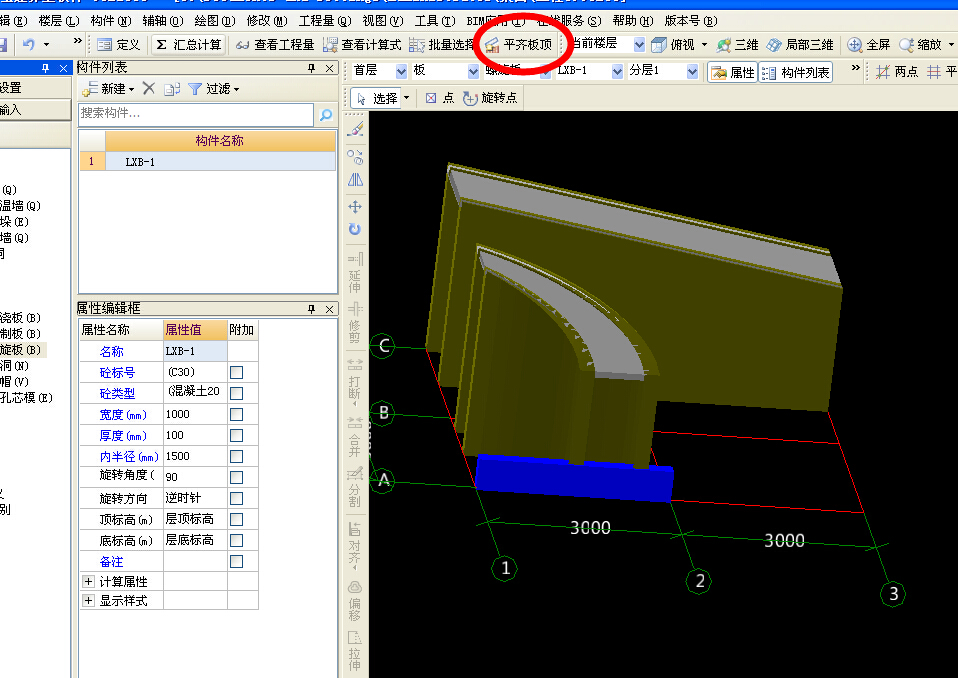Open the 绘图(D) menu

(214, 21)
